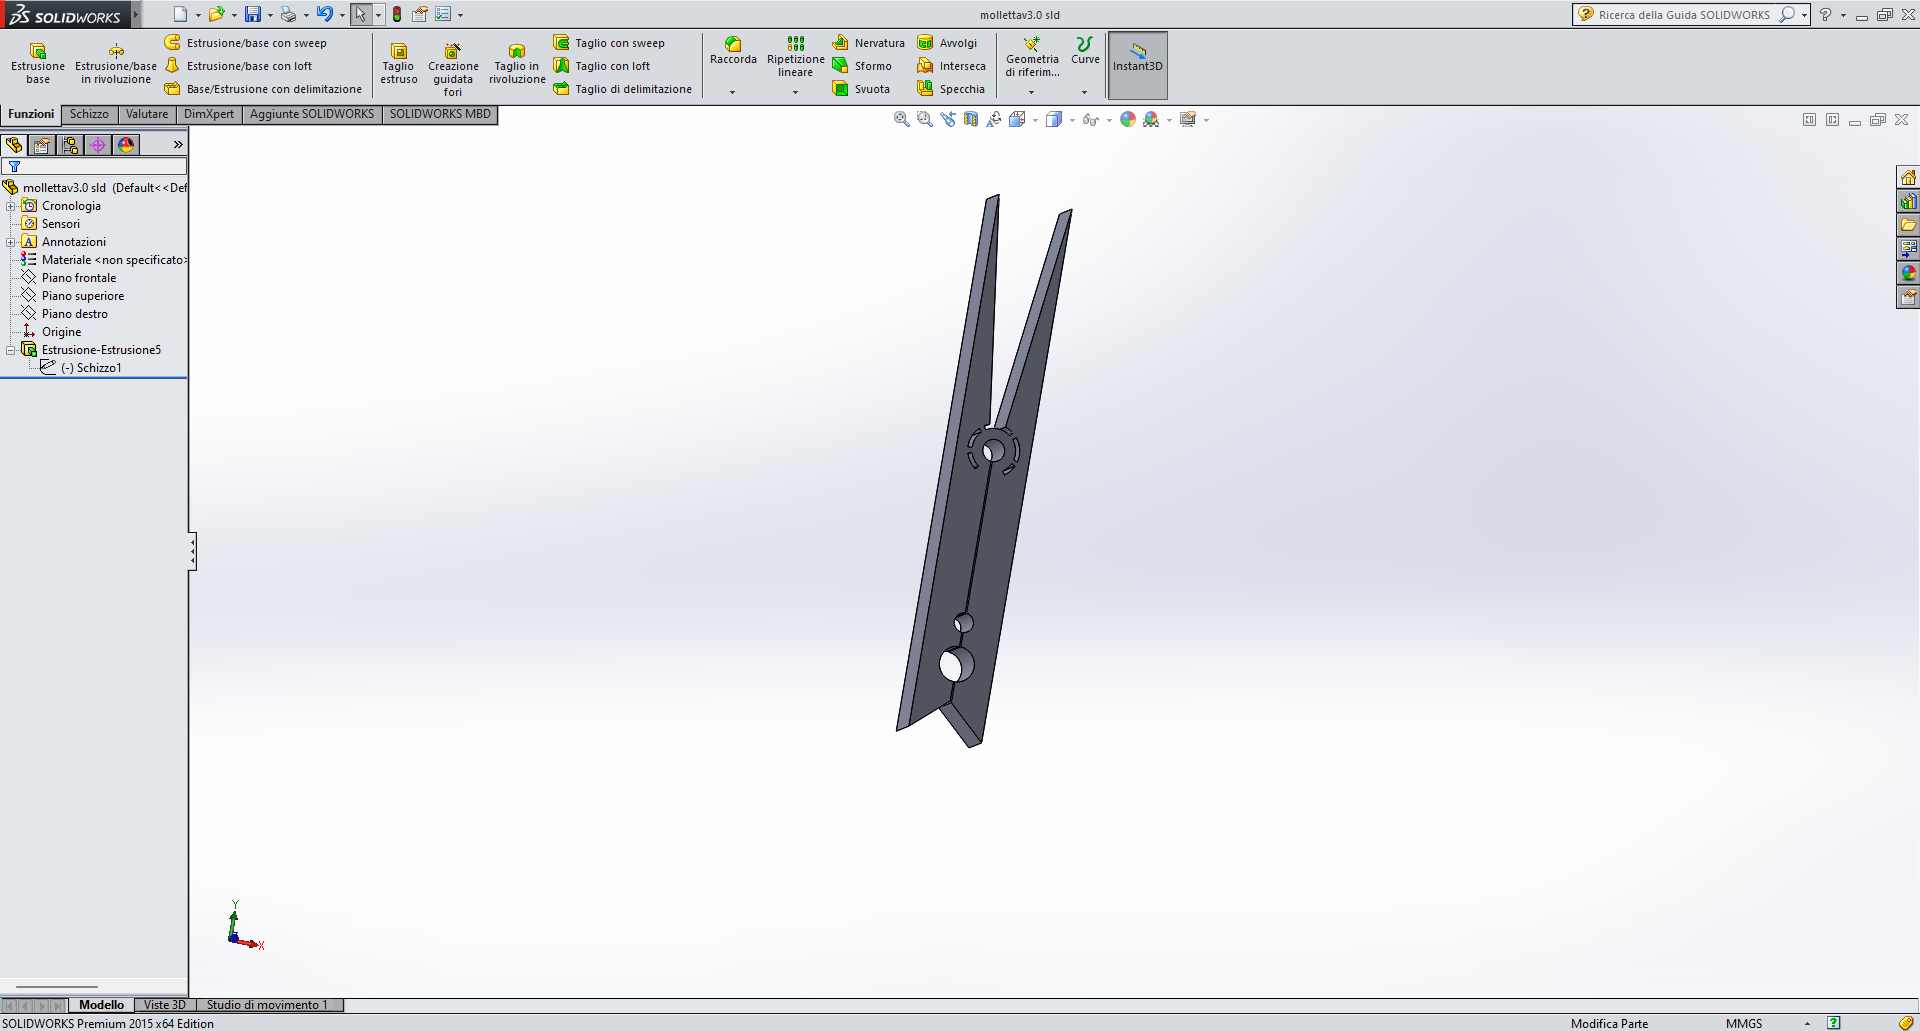Open the Aggiunte SOLIDWORKS tab
This screenshot has height=1031, width=1920.
click(x=312, y=114)
